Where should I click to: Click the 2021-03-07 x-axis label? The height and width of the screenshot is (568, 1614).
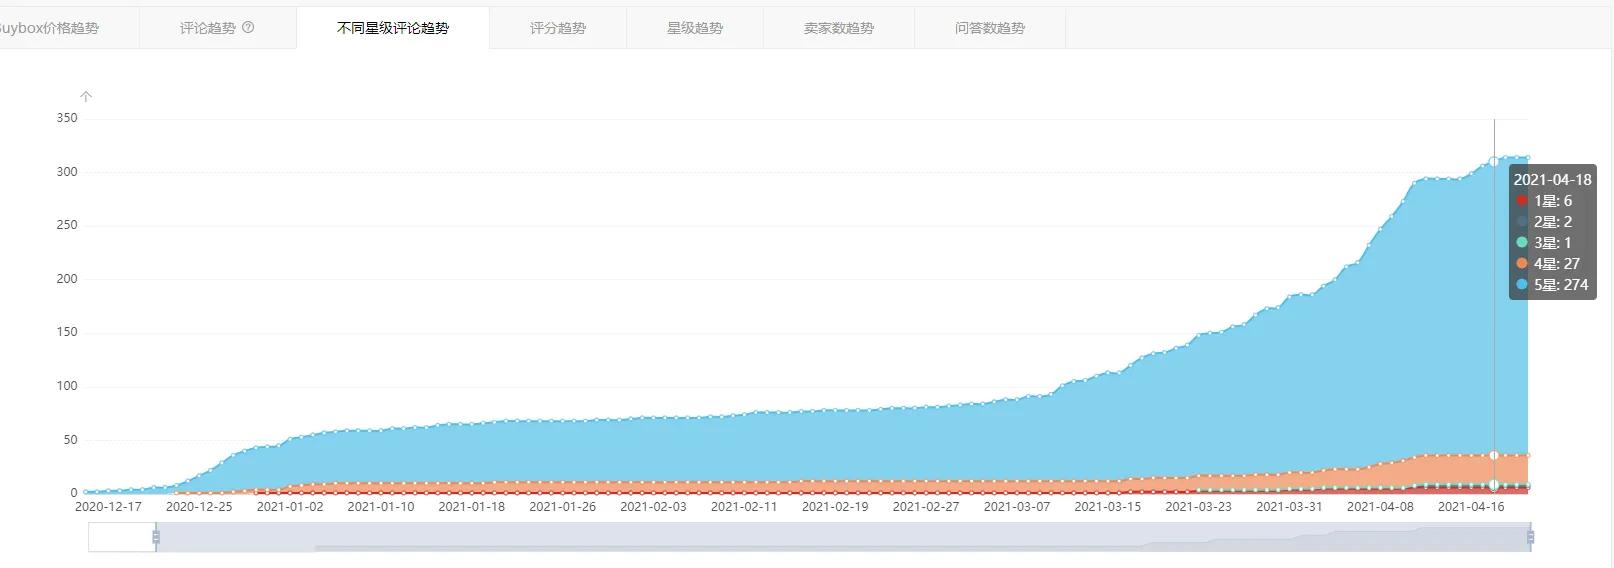[1017, 507]
